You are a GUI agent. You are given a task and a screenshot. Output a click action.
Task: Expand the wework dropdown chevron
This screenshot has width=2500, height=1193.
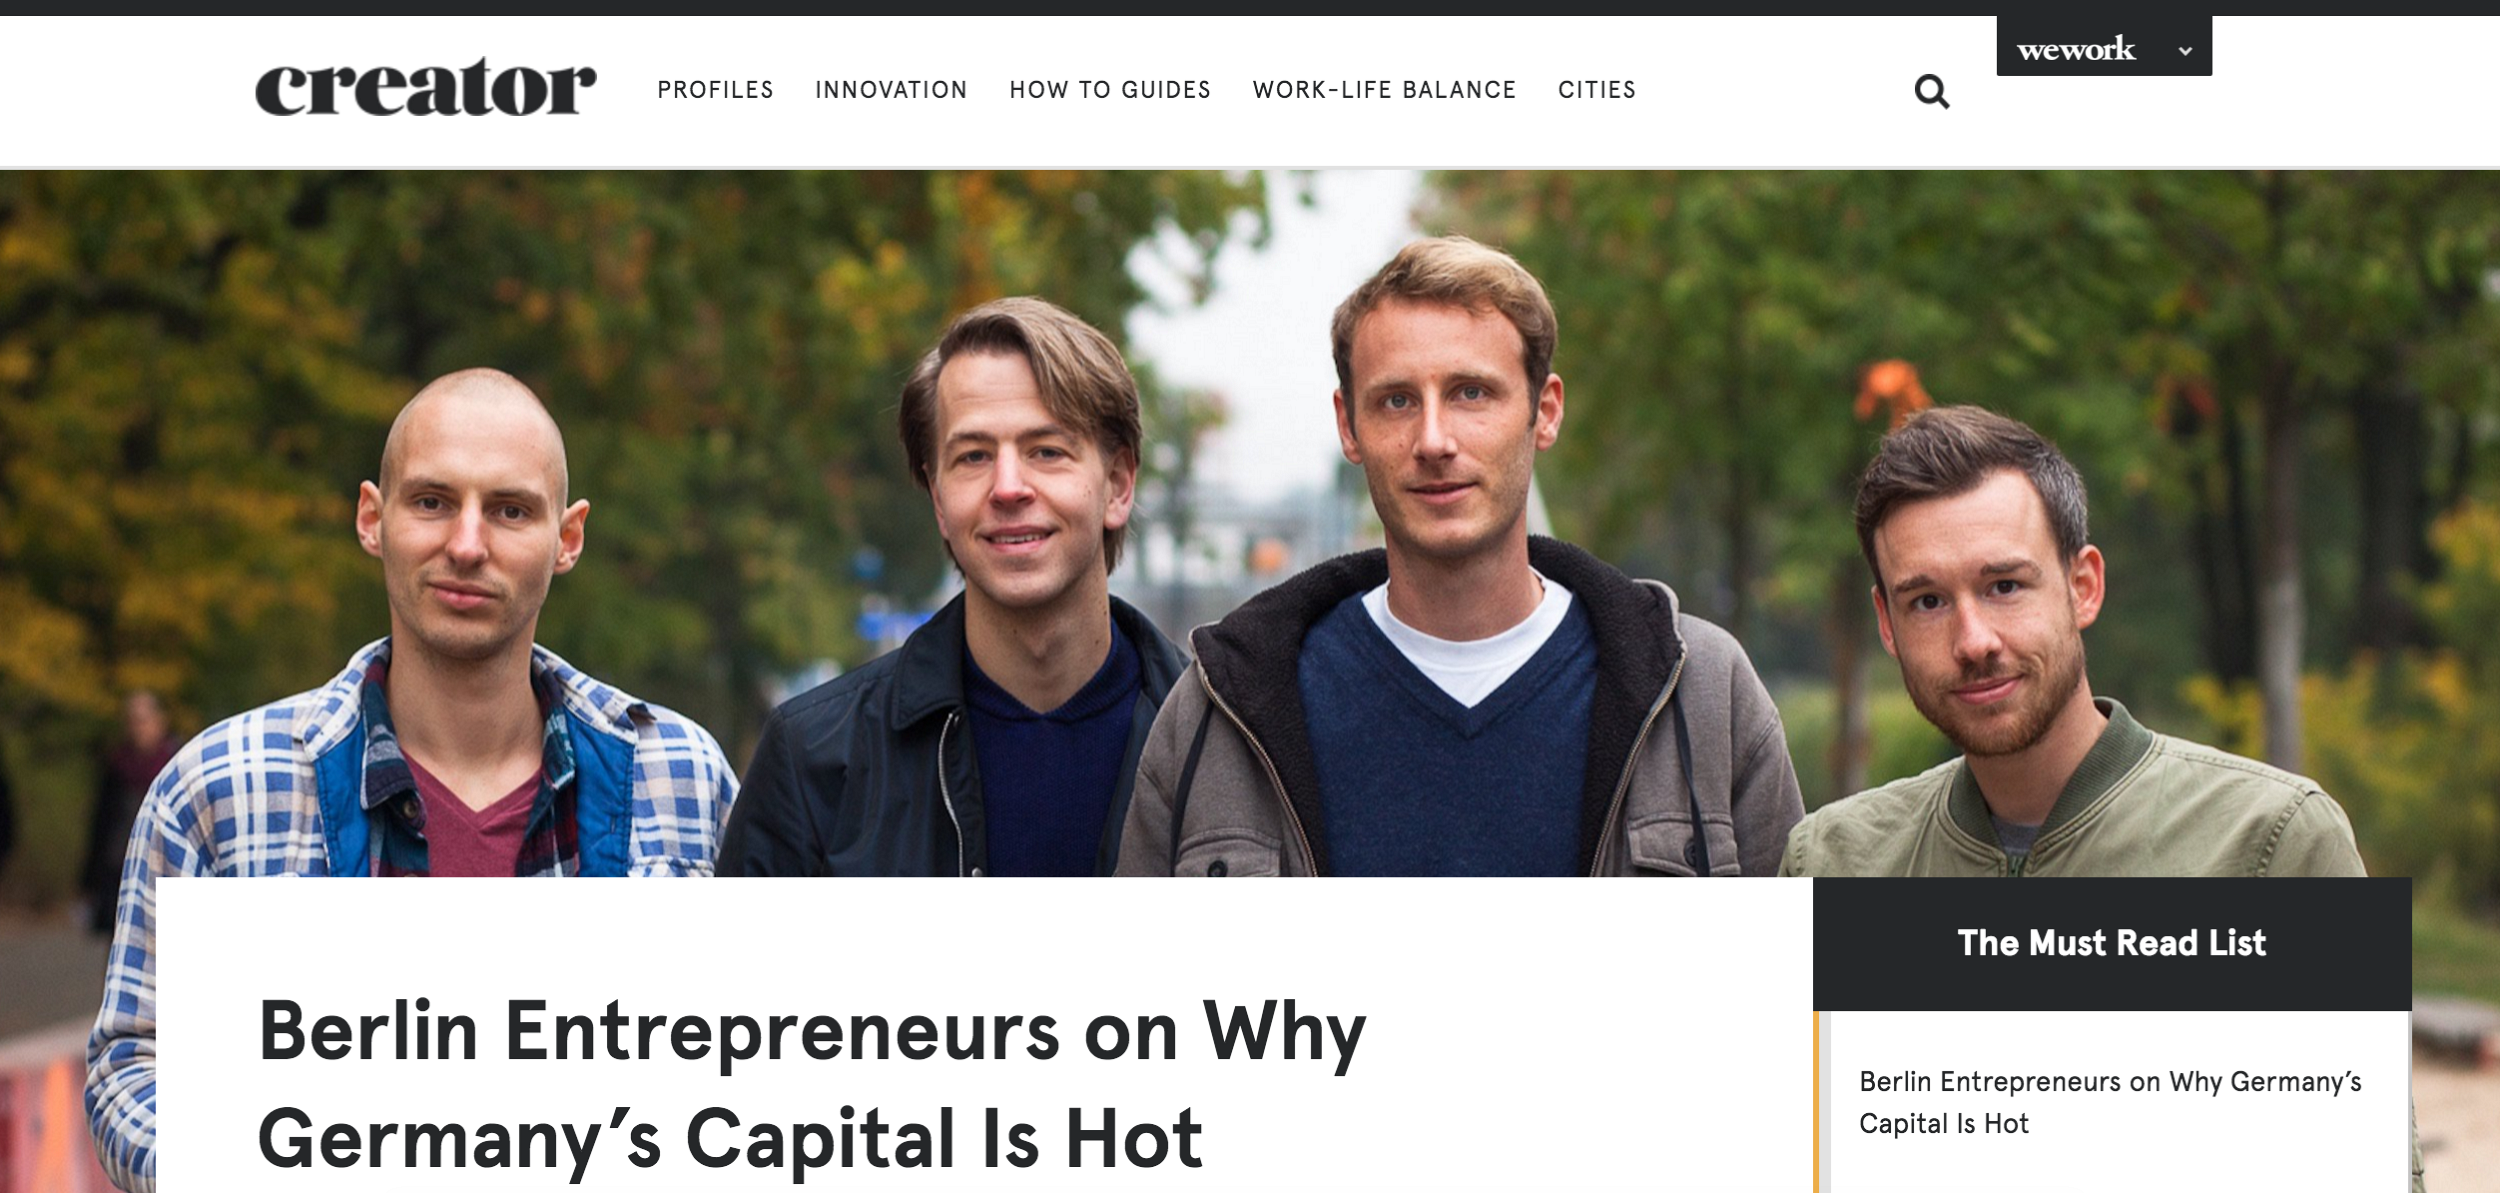[2185, 51]
